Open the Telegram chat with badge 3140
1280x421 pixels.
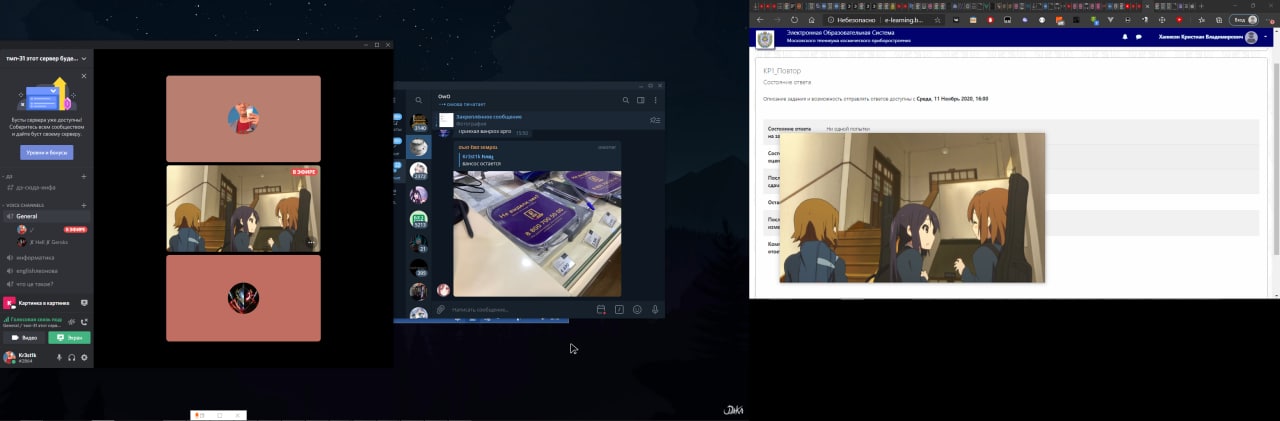(419, 123)
